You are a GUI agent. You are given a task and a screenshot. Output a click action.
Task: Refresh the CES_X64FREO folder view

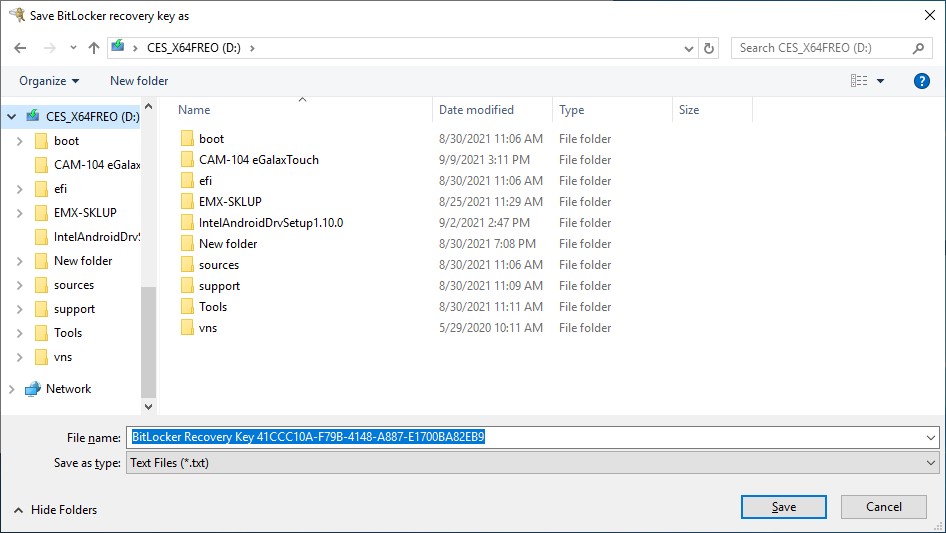click(x=709, y=48)
